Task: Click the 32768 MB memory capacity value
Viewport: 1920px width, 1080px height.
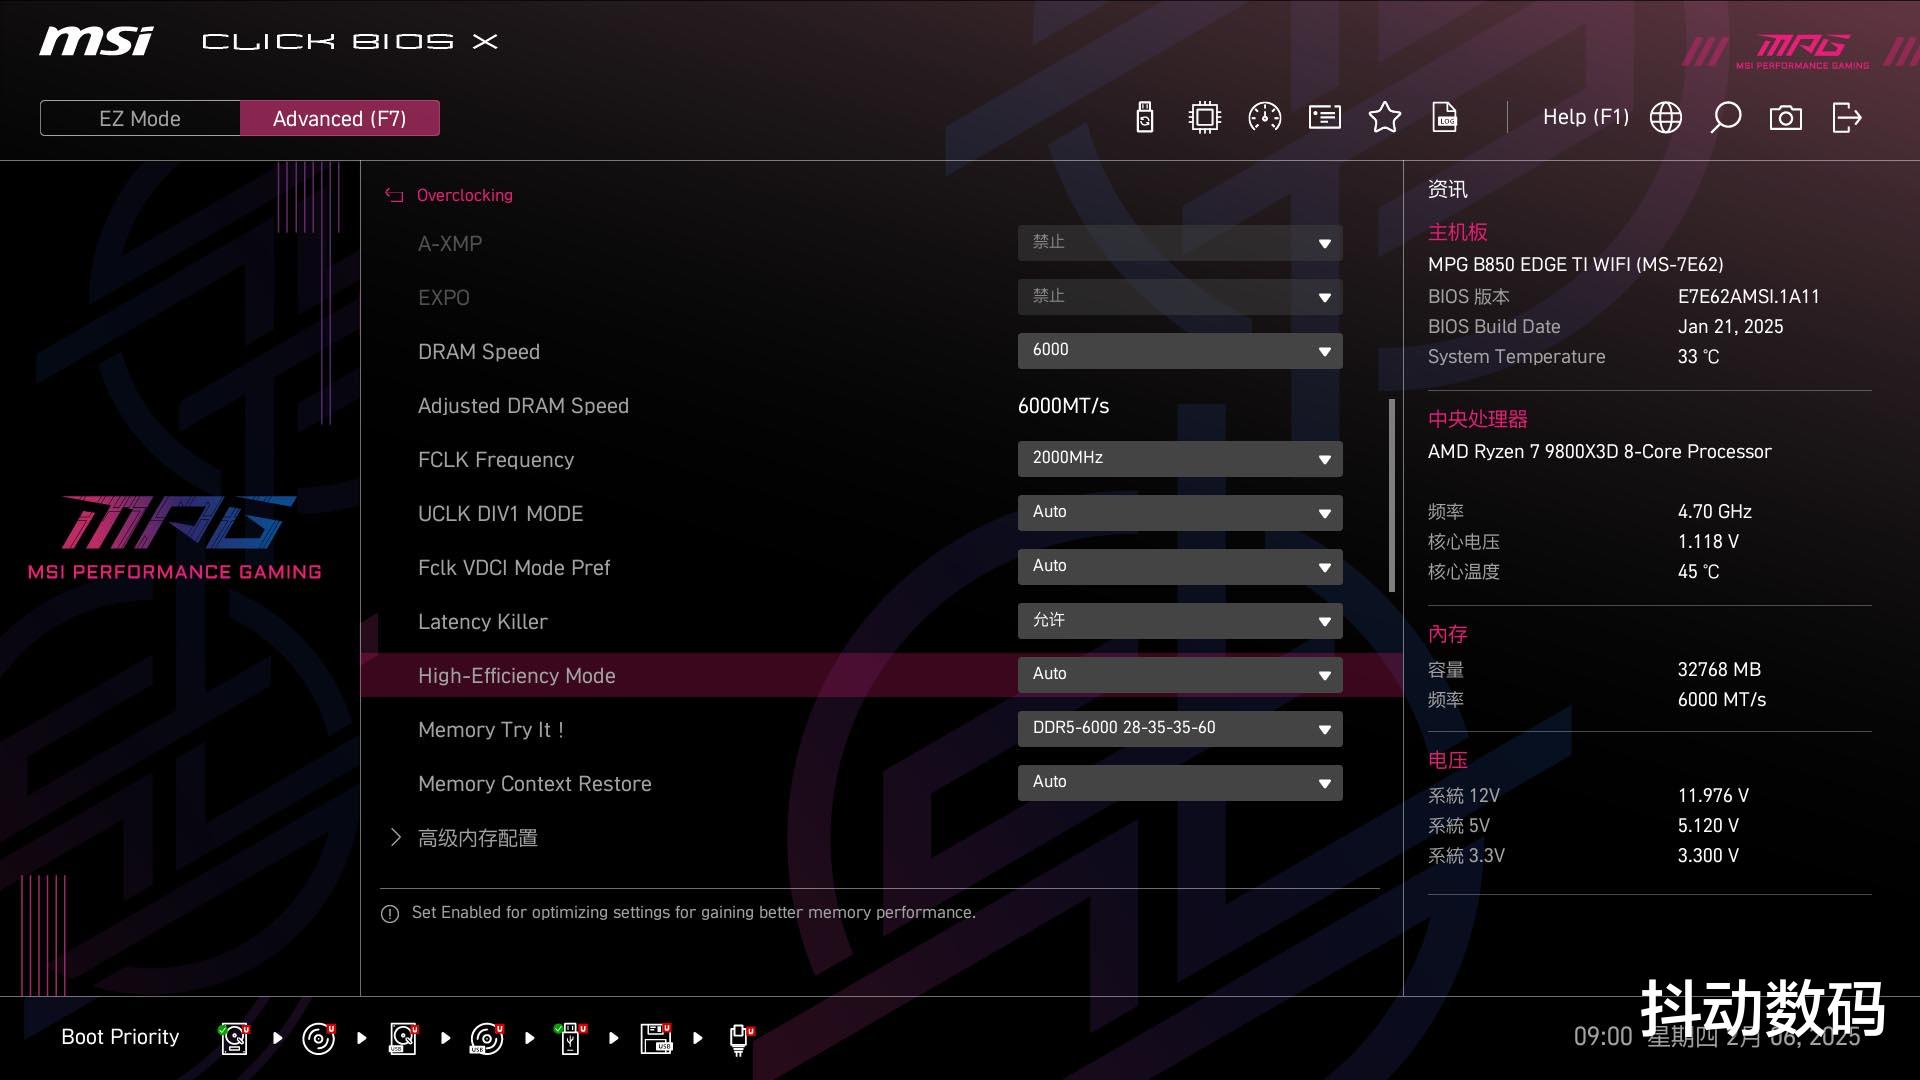Action: click(x=1719, y=670)
